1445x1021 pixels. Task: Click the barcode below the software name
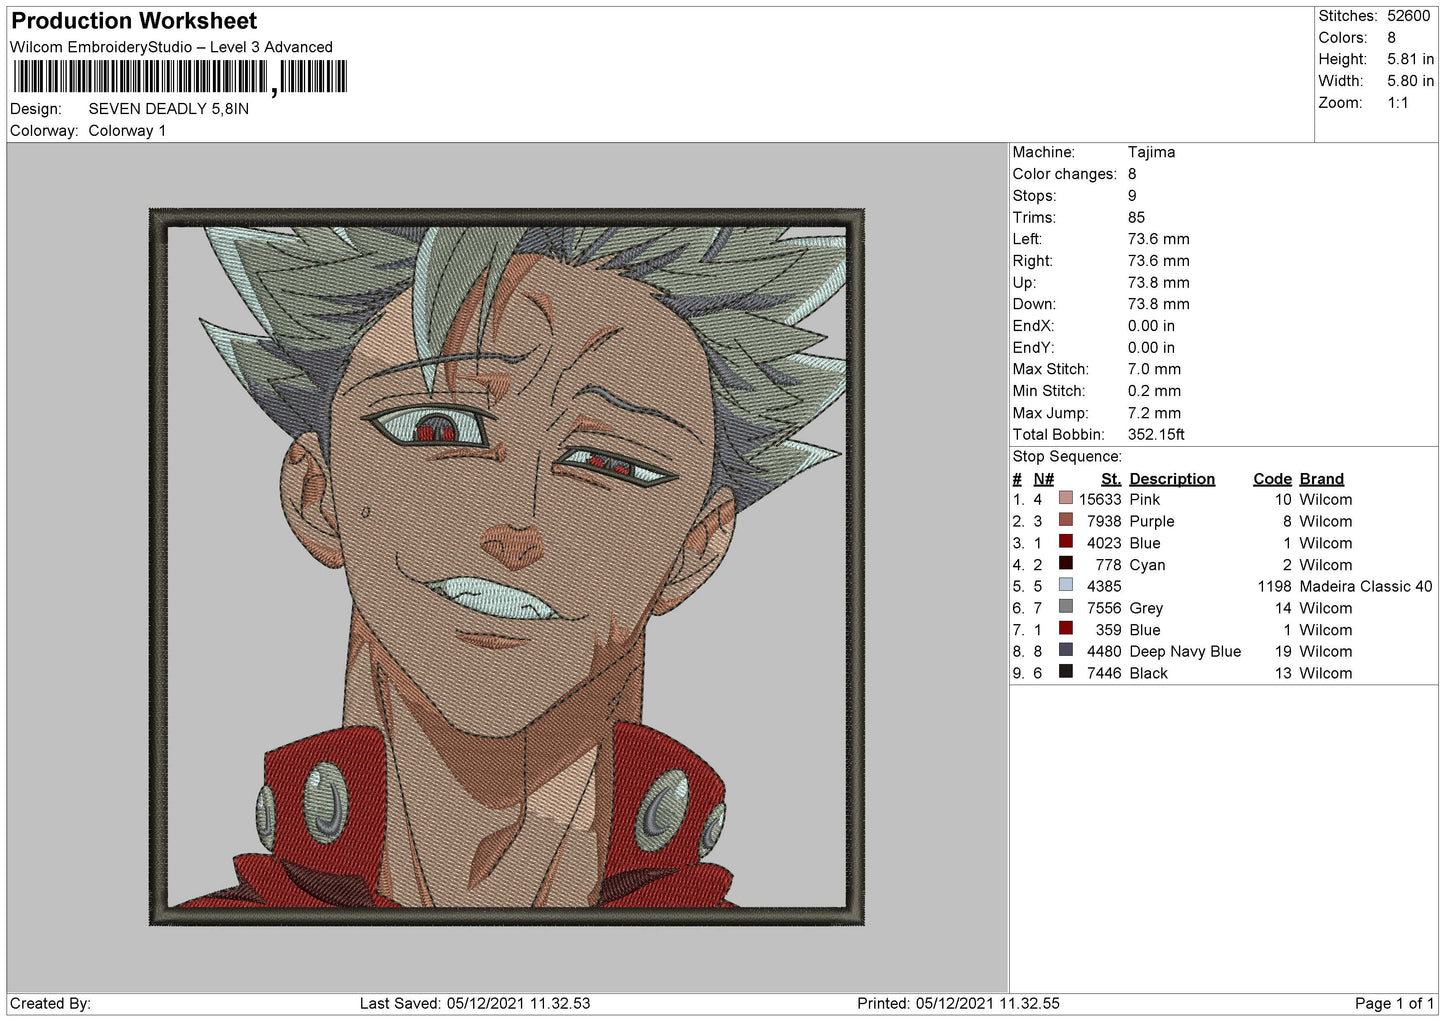(180, 77)
